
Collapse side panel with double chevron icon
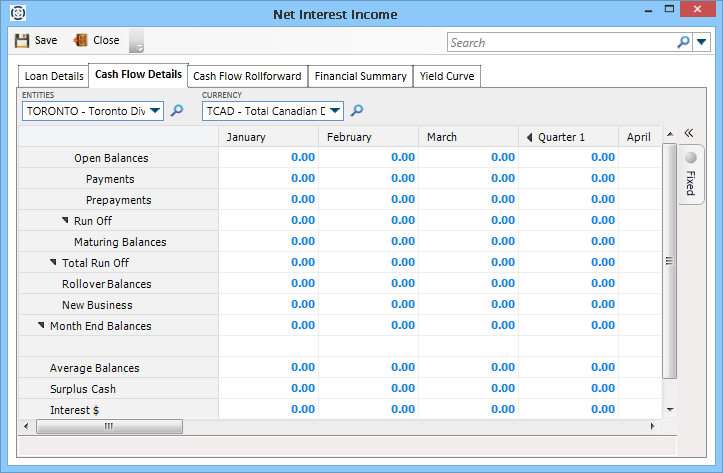click(688, 133)
